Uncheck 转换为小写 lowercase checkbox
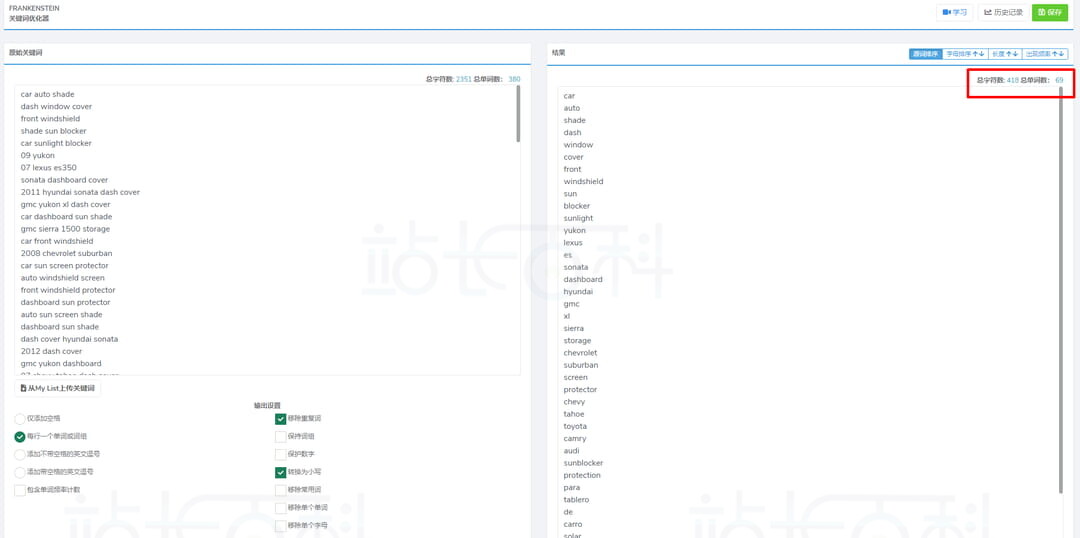Screen dimensions: 1080x538 coord(280,472)
